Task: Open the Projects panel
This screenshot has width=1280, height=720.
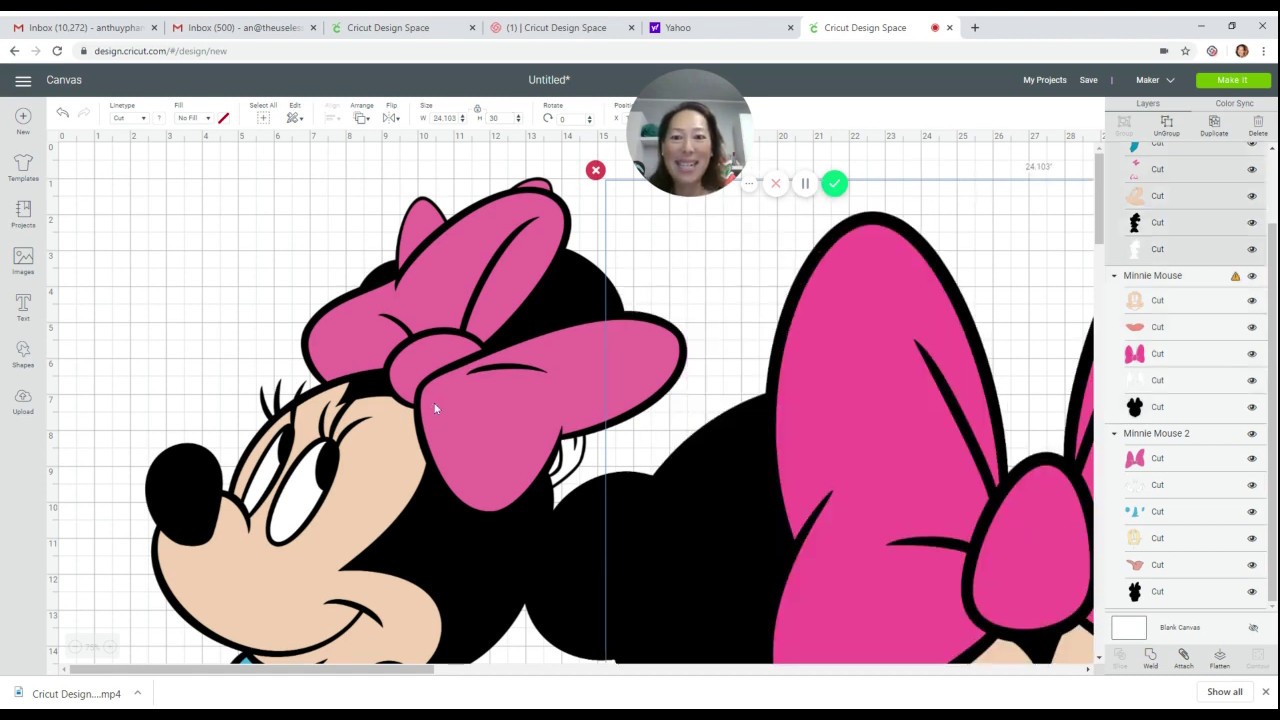Action: click(x=23, y=214)
